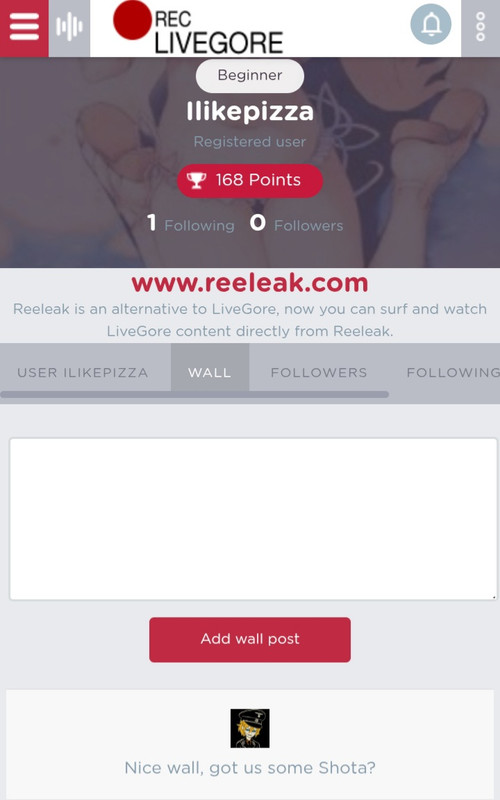Open the three-dot options menu
The height and width of the screenshot is (800, 500).
click(x=481, y=28)
